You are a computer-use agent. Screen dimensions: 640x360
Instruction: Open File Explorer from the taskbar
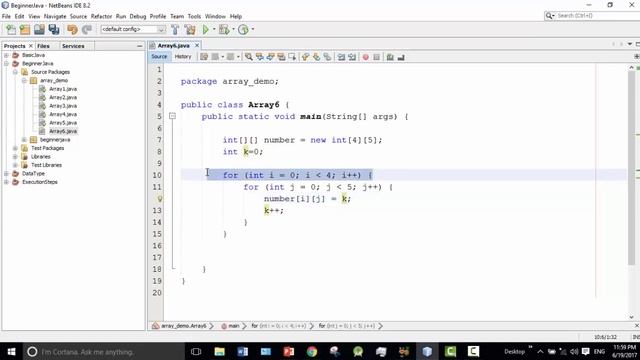[x=220, y=351]
